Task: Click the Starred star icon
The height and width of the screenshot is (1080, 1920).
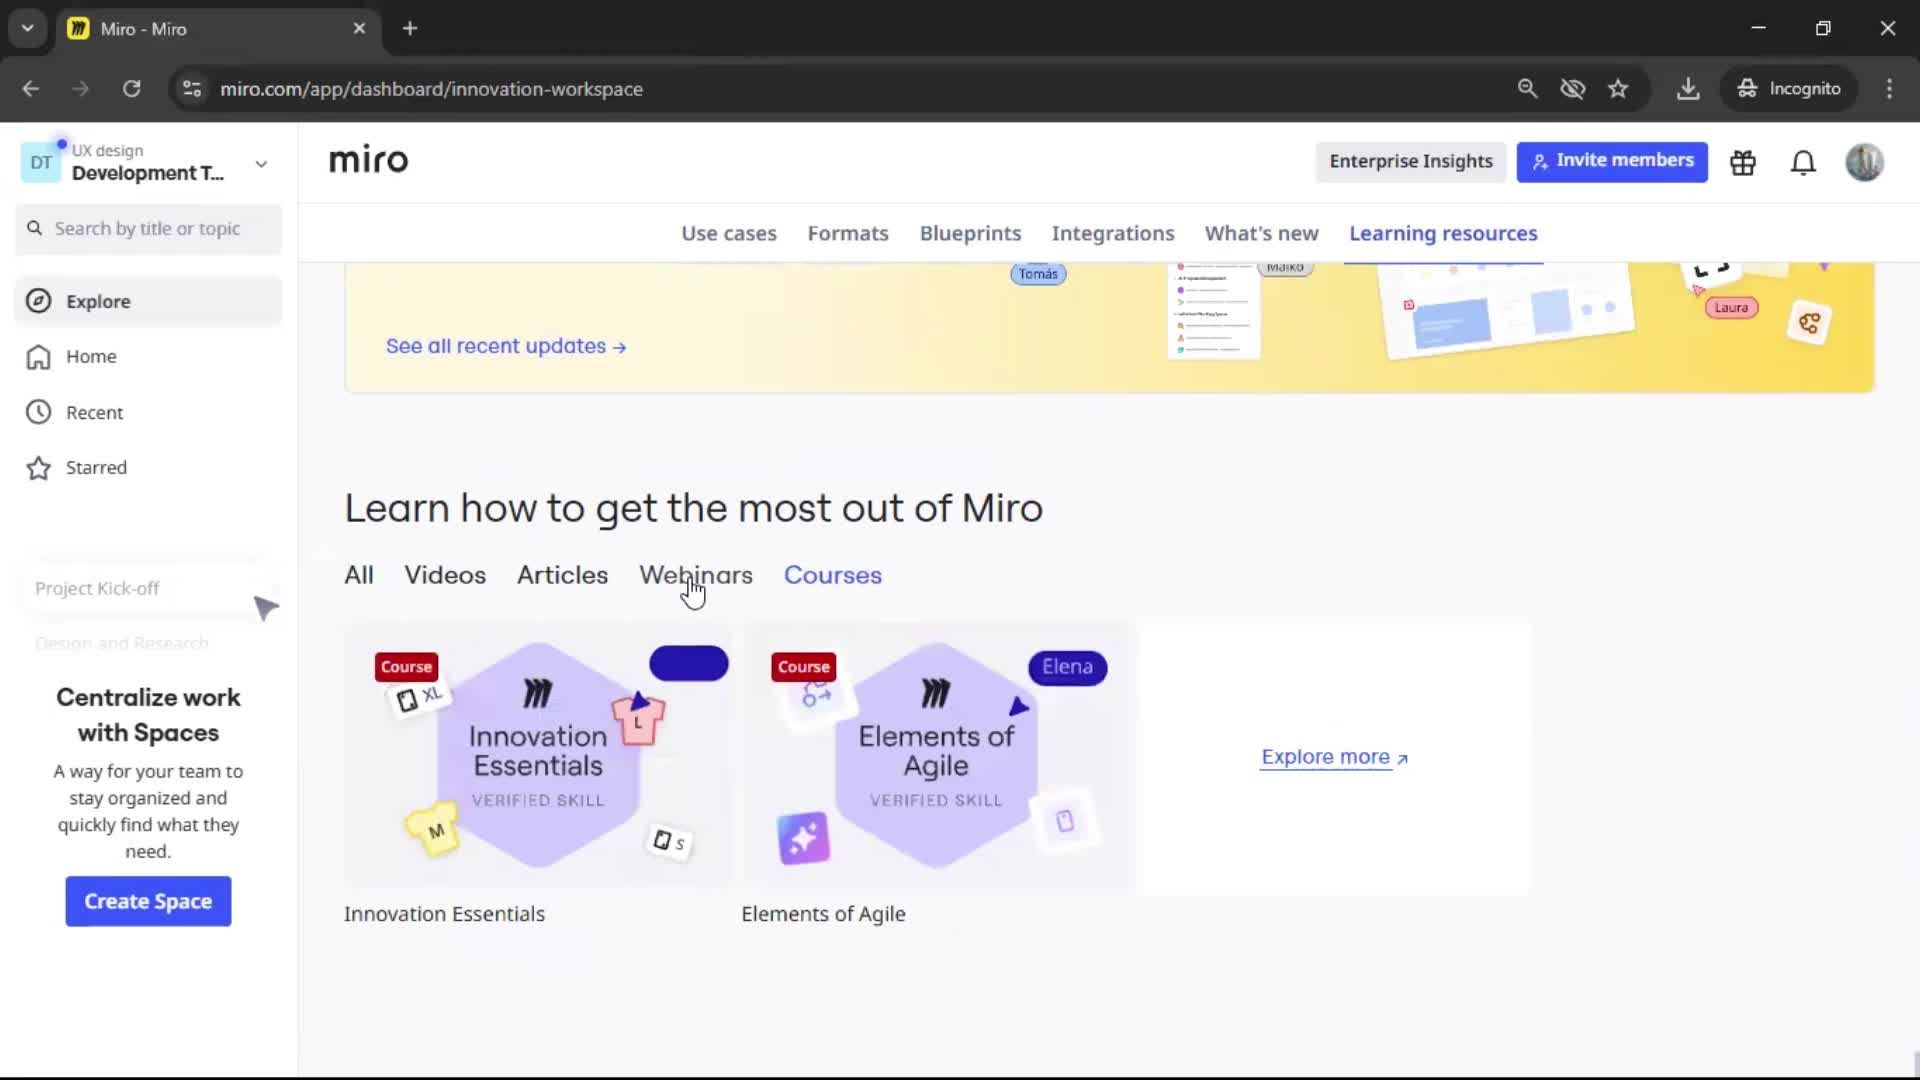Action: 38,468
